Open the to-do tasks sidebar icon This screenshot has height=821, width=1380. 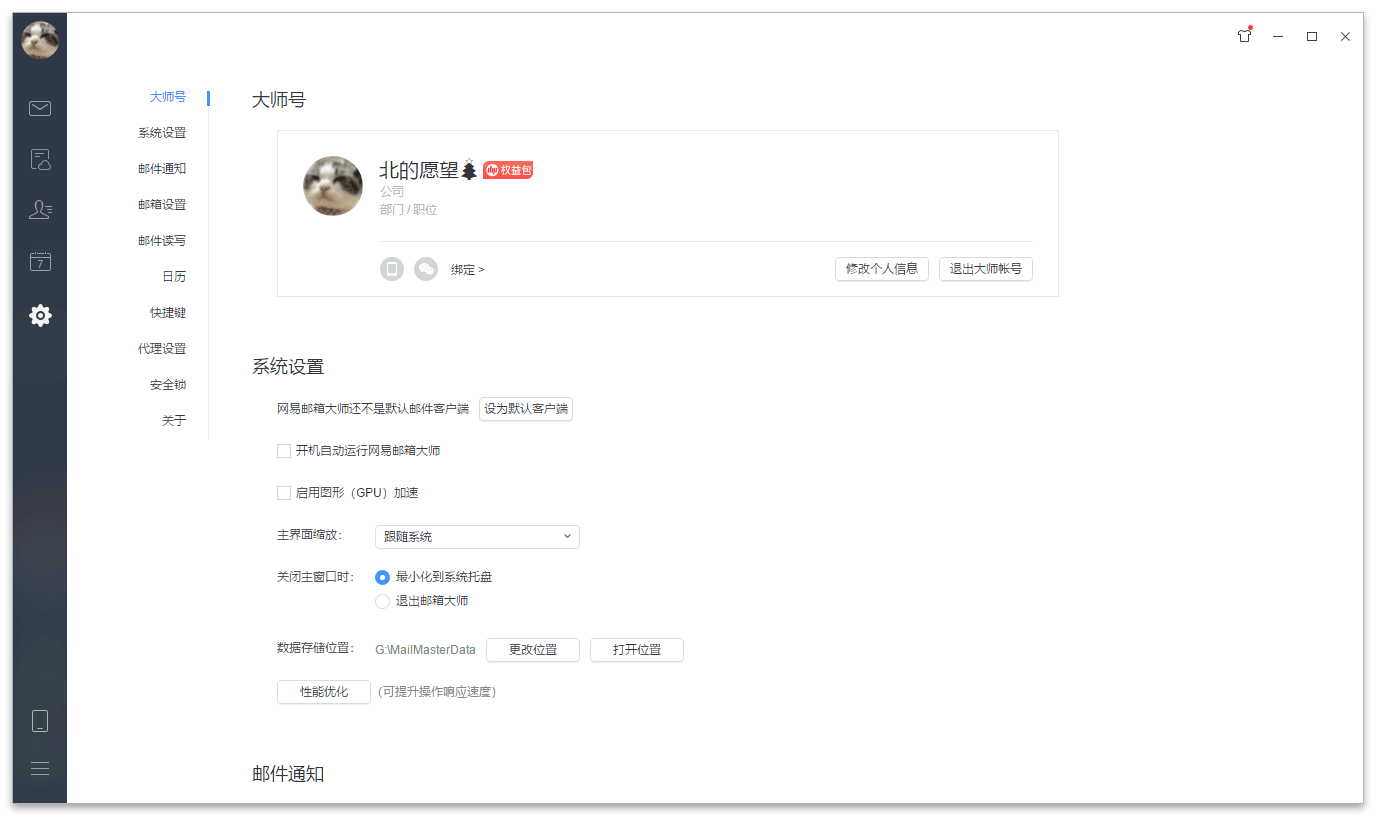40,159
